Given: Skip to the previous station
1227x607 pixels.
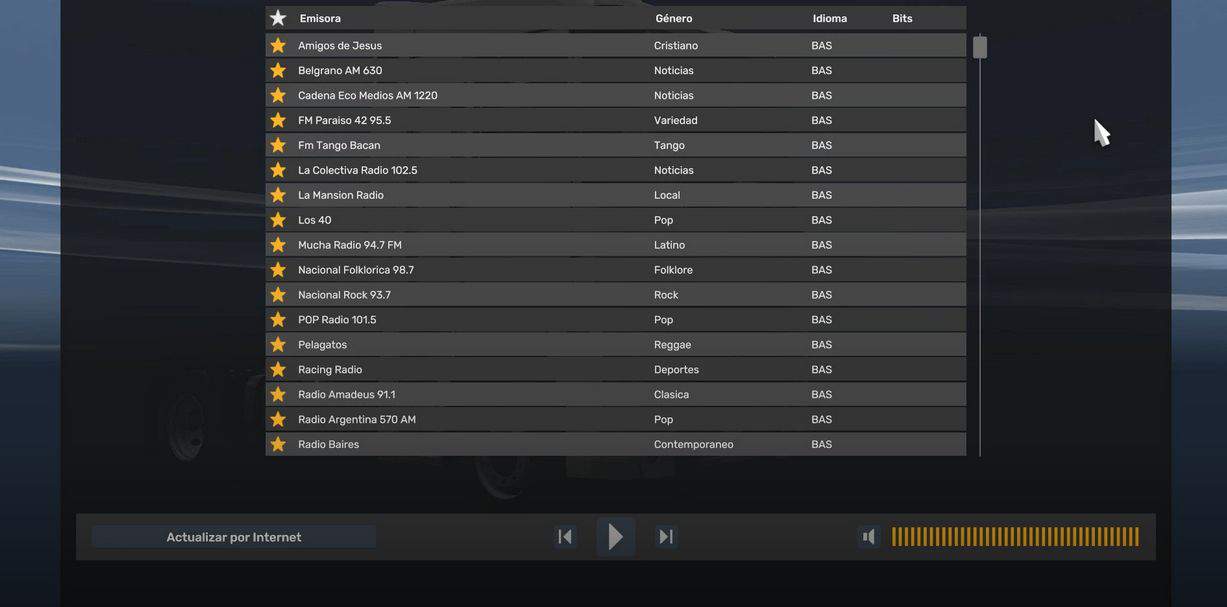Looking at the screenshot, I should 565,537.
